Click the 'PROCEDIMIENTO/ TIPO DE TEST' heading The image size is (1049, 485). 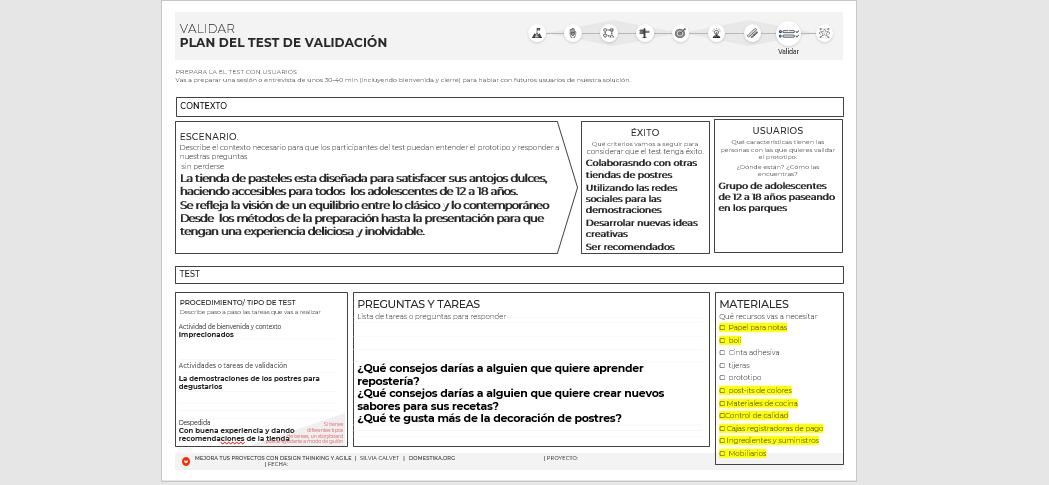(237, 303)
